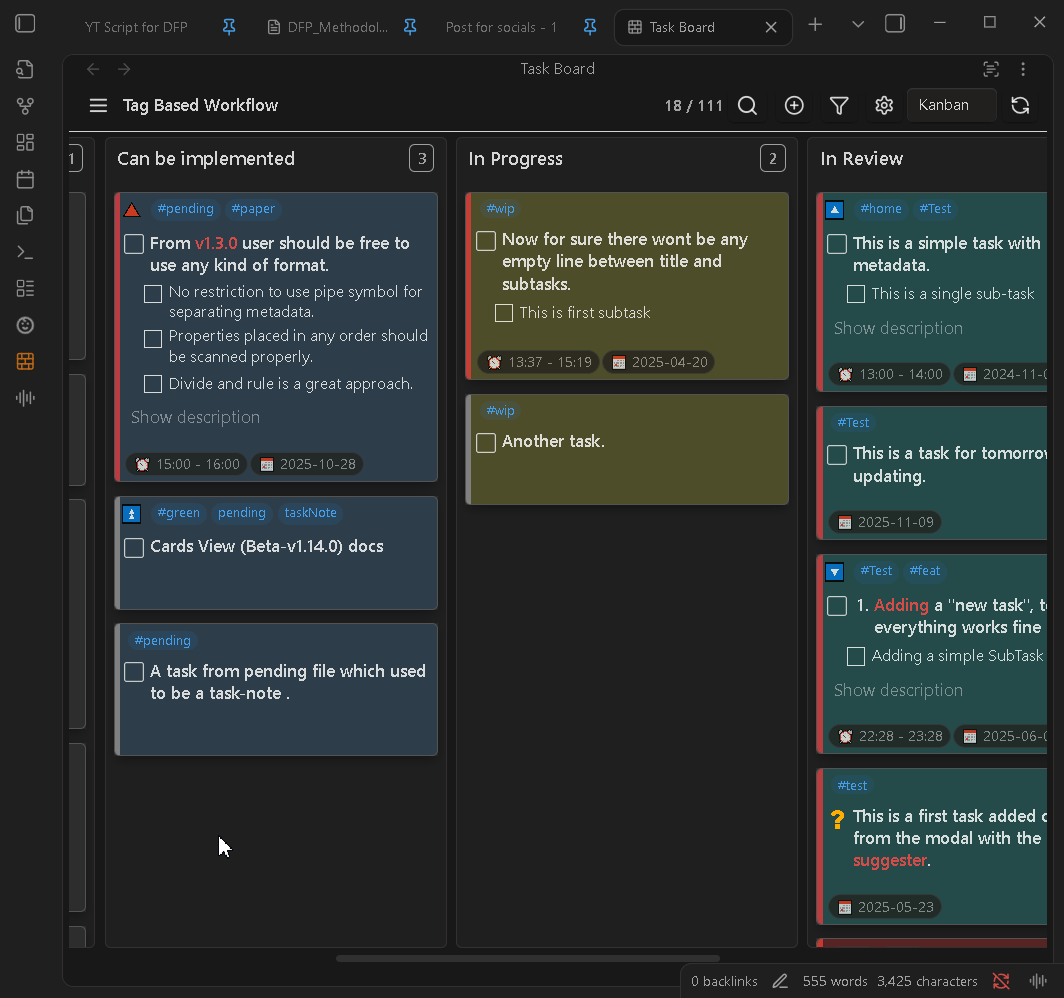Expand the tab list chevron in title bar
Viewport: 1064px width, 998px height.
(x=858, y=24)
